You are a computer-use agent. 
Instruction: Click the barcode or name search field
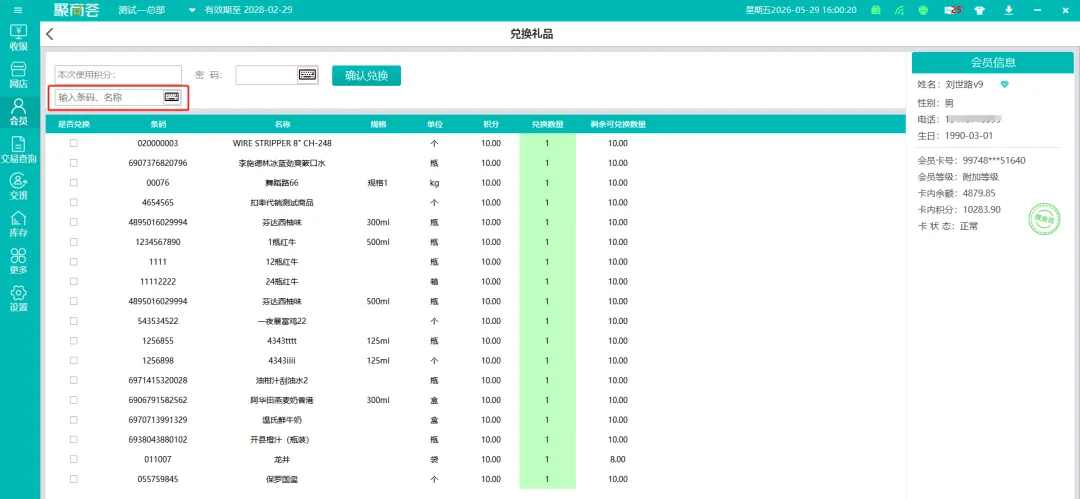pyautogui.click(x=109, y=97)
